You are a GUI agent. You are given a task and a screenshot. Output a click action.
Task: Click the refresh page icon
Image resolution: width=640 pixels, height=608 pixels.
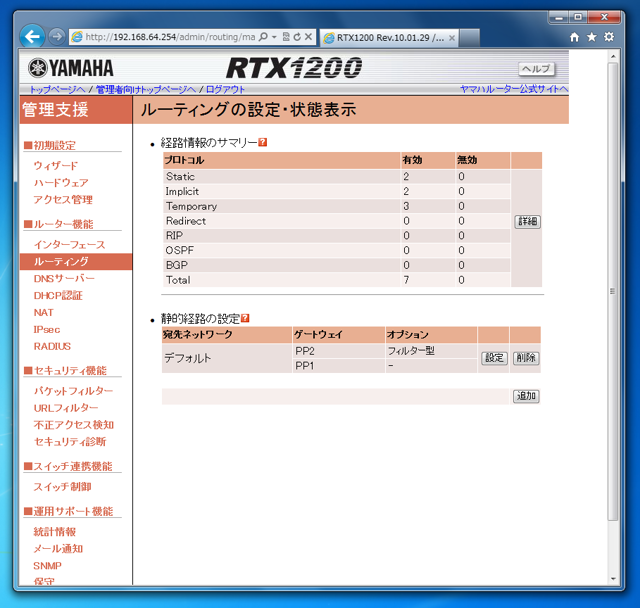tap(297, 37)
